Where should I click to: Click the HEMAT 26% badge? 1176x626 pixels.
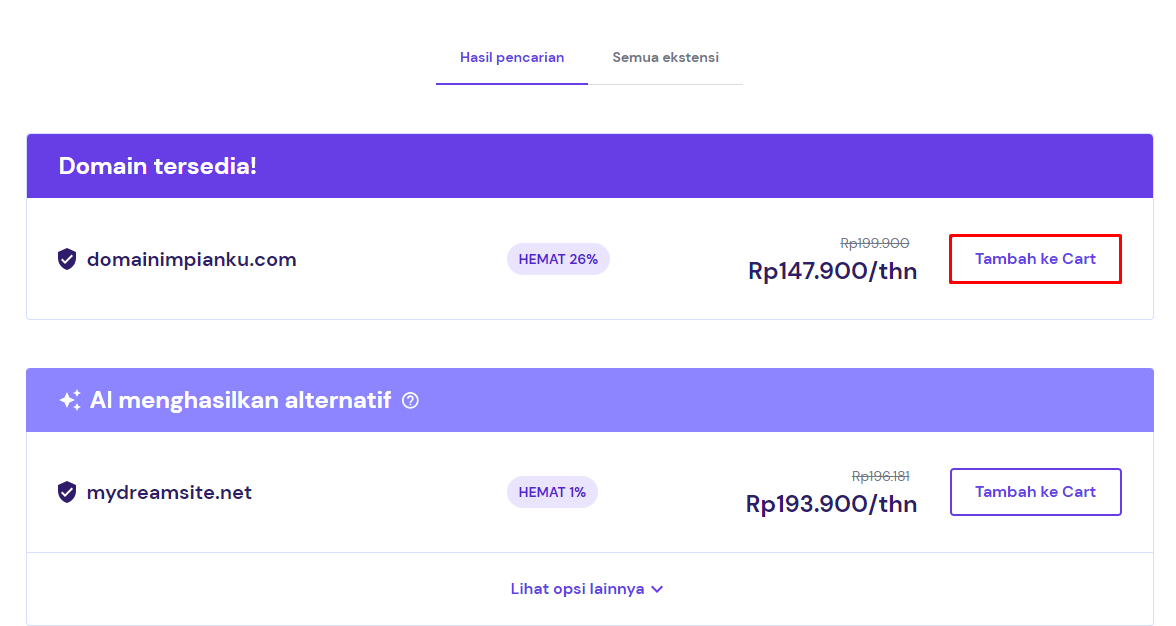558,260
